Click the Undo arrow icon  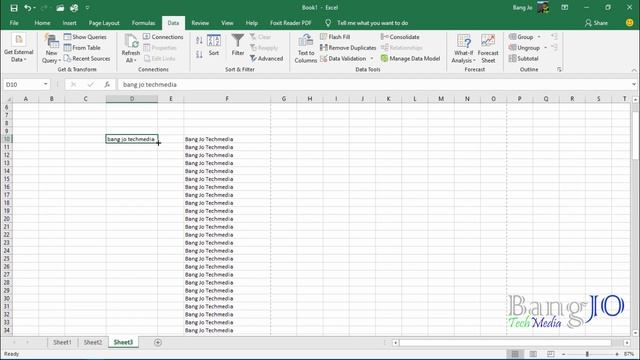point(28,8)
